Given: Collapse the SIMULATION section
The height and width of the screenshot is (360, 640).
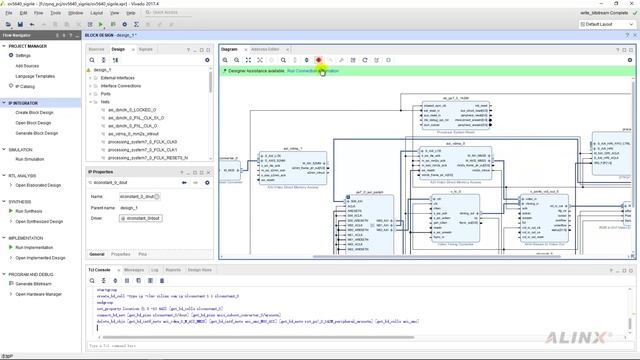Looking at the screenshot, I should (x=4, y=149).
